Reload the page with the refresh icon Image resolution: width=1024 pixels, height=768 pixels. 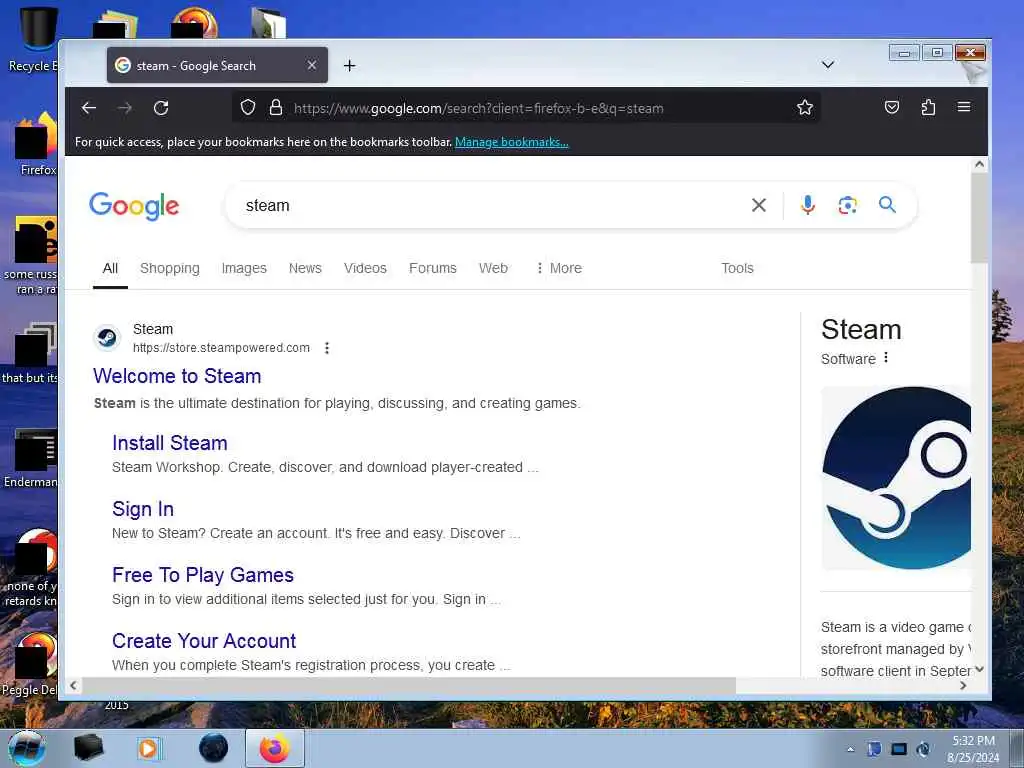pos(161,108)
